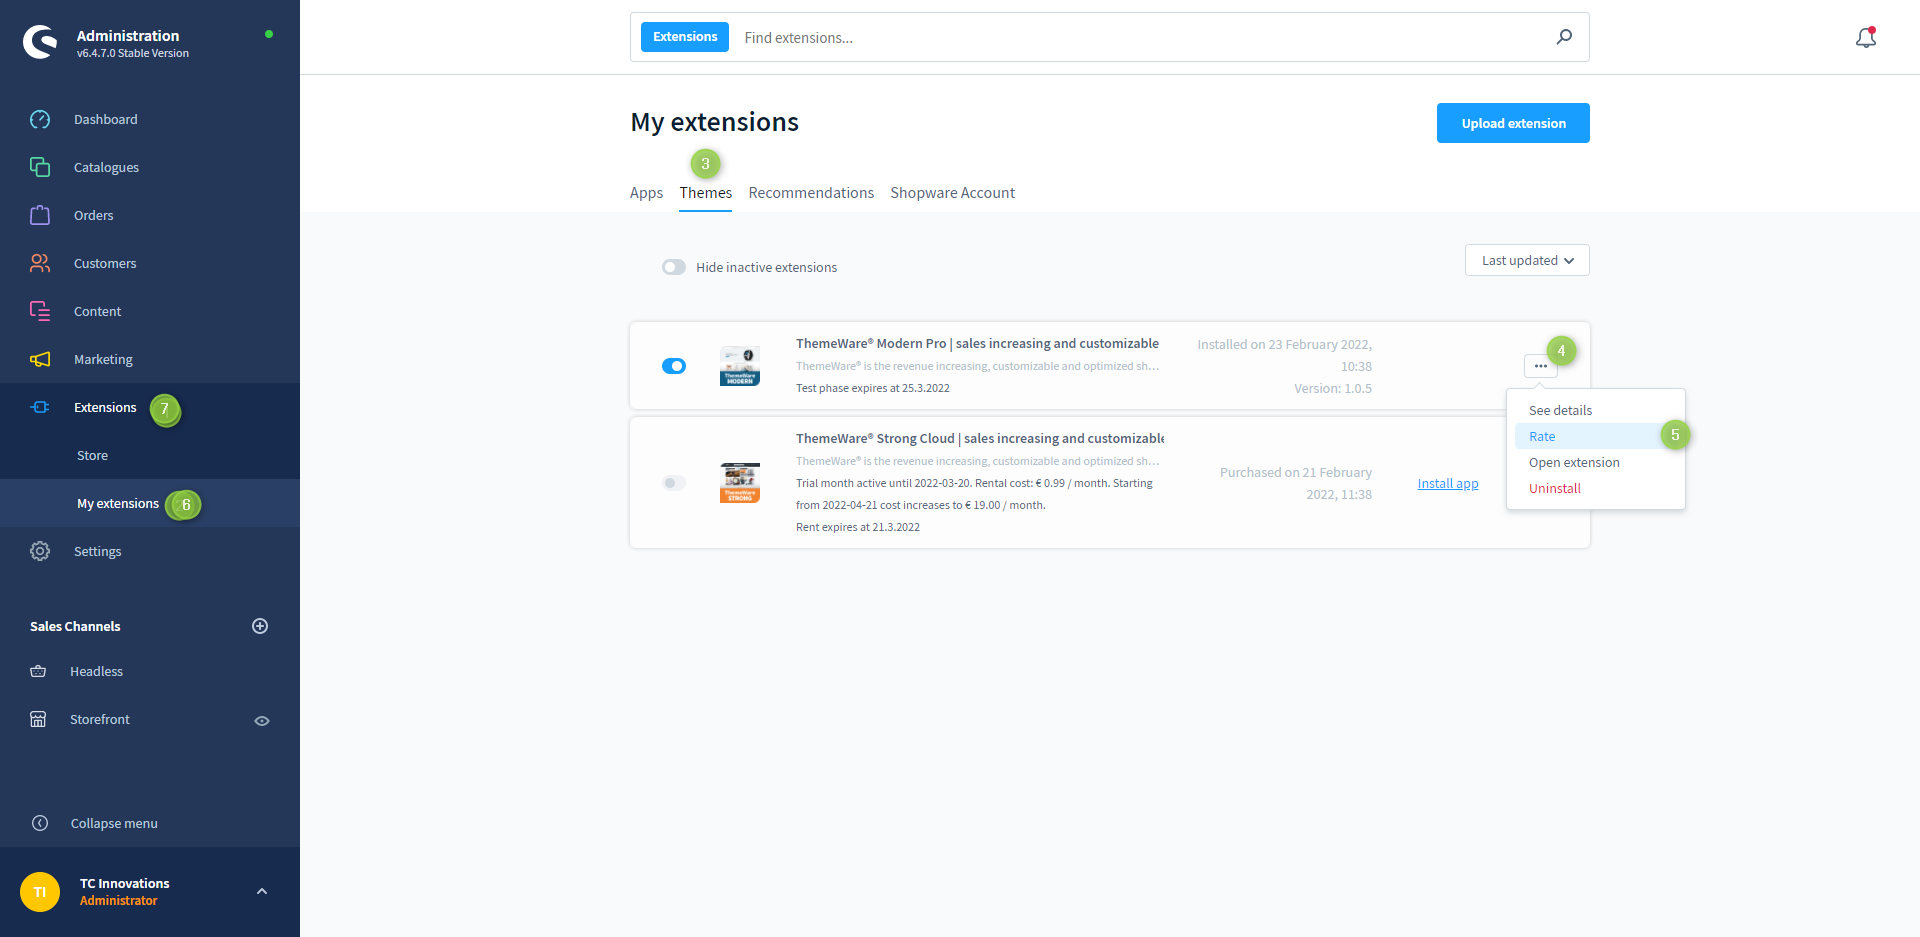1920x937 pixels.
Task: Click the Sales Channels heading
Action: click(x=75, y=626)
